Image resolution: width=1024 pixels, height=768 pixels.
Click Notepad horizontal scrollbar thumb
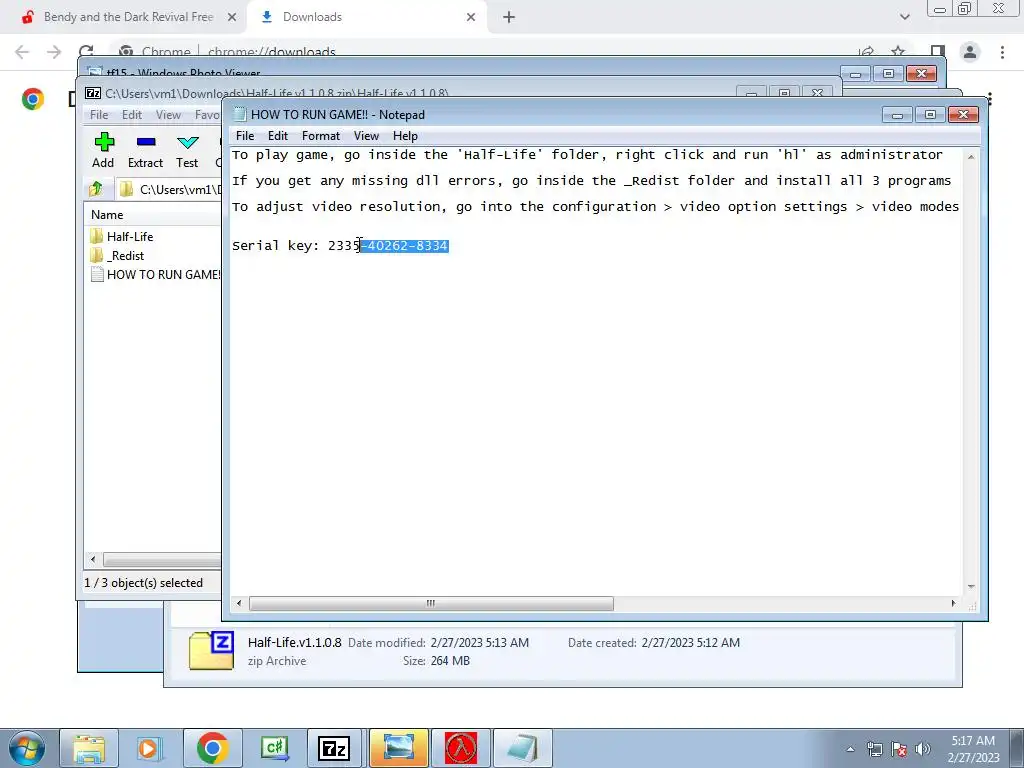pyautogui.click(x=431, y=603)
